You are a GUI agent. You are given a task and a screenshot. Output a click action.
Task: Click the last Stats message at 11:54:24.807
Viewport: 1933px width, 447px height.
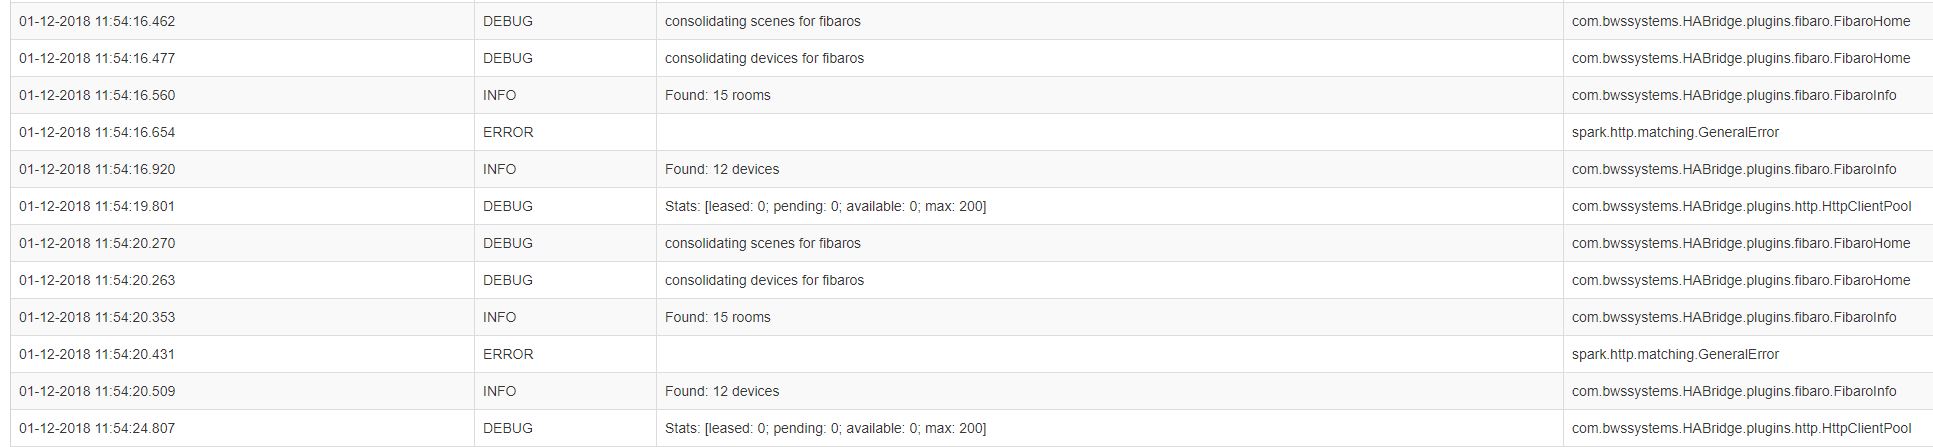825,428
